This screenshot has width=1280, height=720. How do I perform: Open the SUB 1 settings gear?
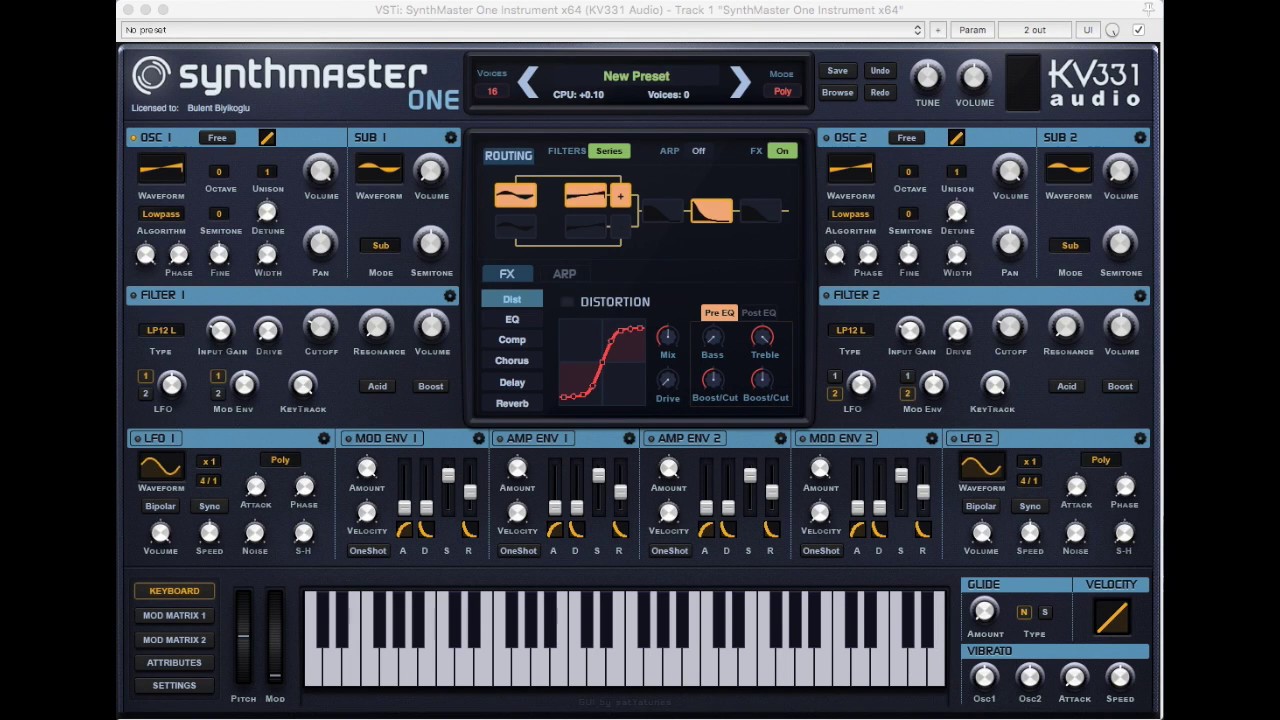pyautogui.click(x=450, y=137)
